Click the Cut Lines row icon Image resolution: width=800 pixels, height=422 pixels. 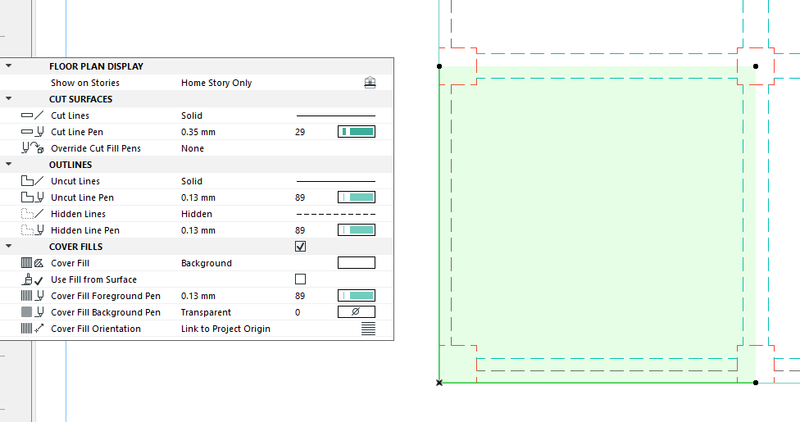32,115
